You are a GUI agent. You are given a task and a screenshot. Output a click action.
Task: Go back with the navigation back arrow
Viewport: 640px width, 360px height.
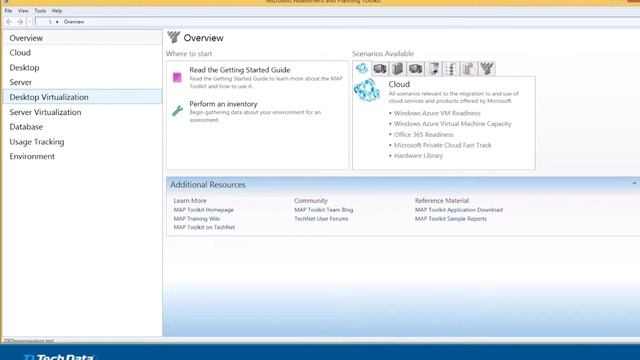[x=9, y=22]
